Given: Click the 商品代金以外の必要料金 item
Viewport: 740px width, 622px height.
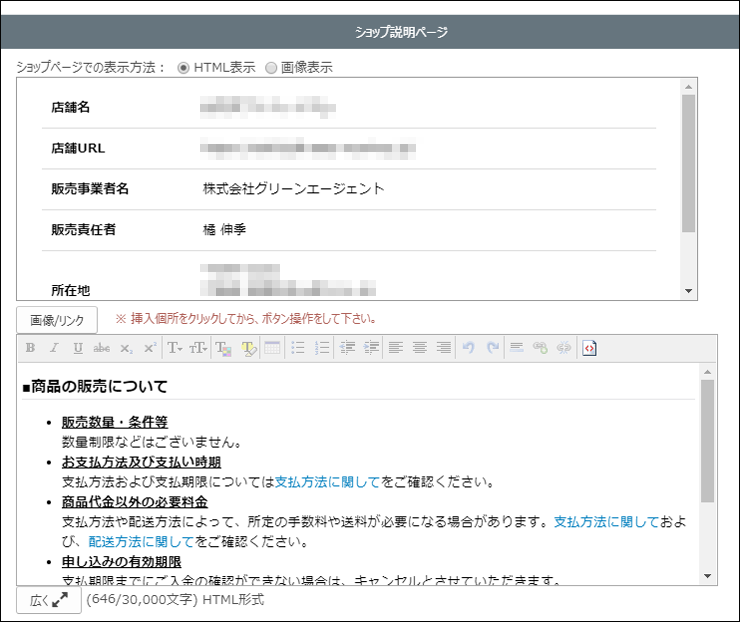Looking at the screenshot, I should tap(135, 502).
